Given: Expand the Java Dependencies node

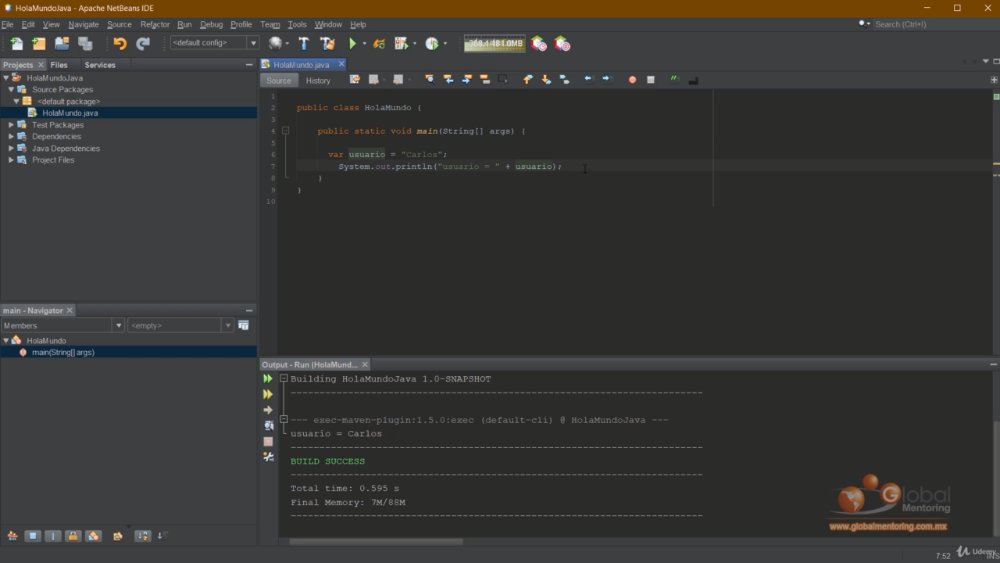Looking at the screenshot, I should pos(11,149).
